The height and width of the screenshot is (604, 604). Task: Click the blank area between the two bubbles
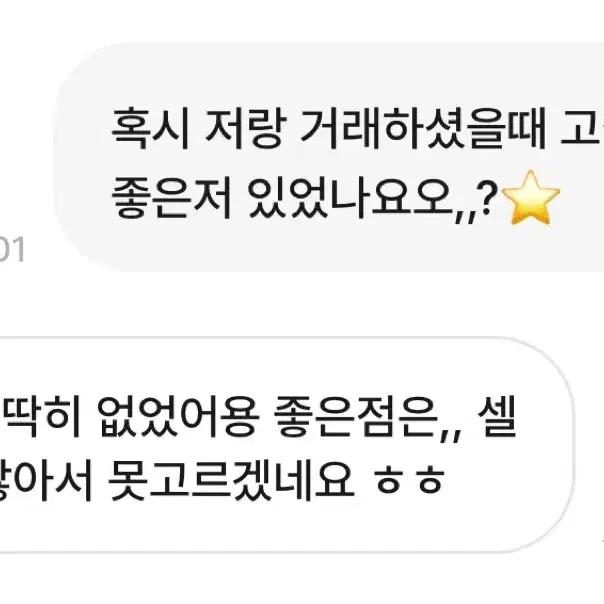click(302, 304)
